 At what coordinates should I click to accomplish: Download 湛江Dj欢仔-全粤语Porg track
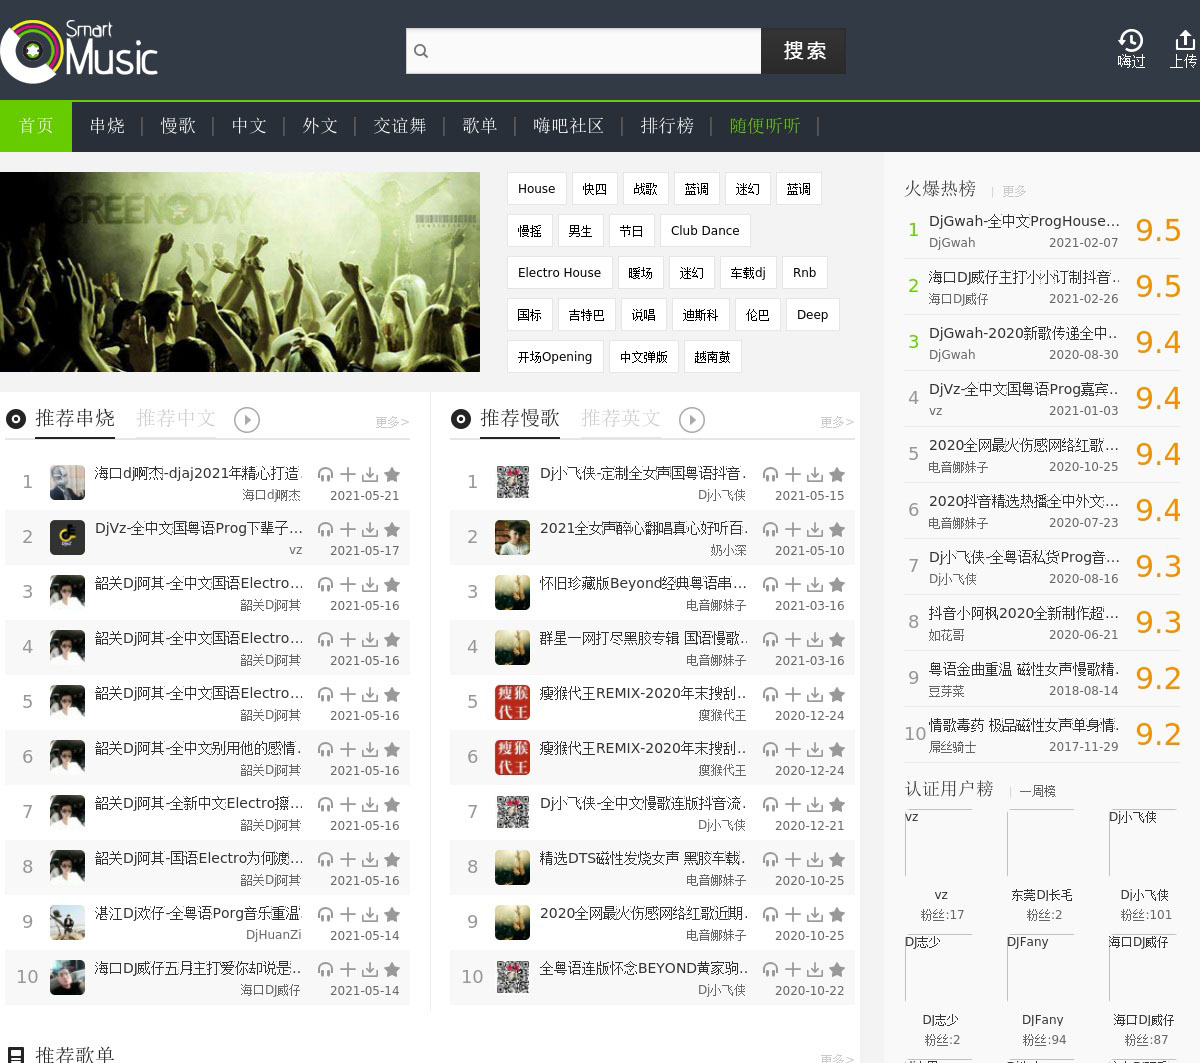pos(370,914)
